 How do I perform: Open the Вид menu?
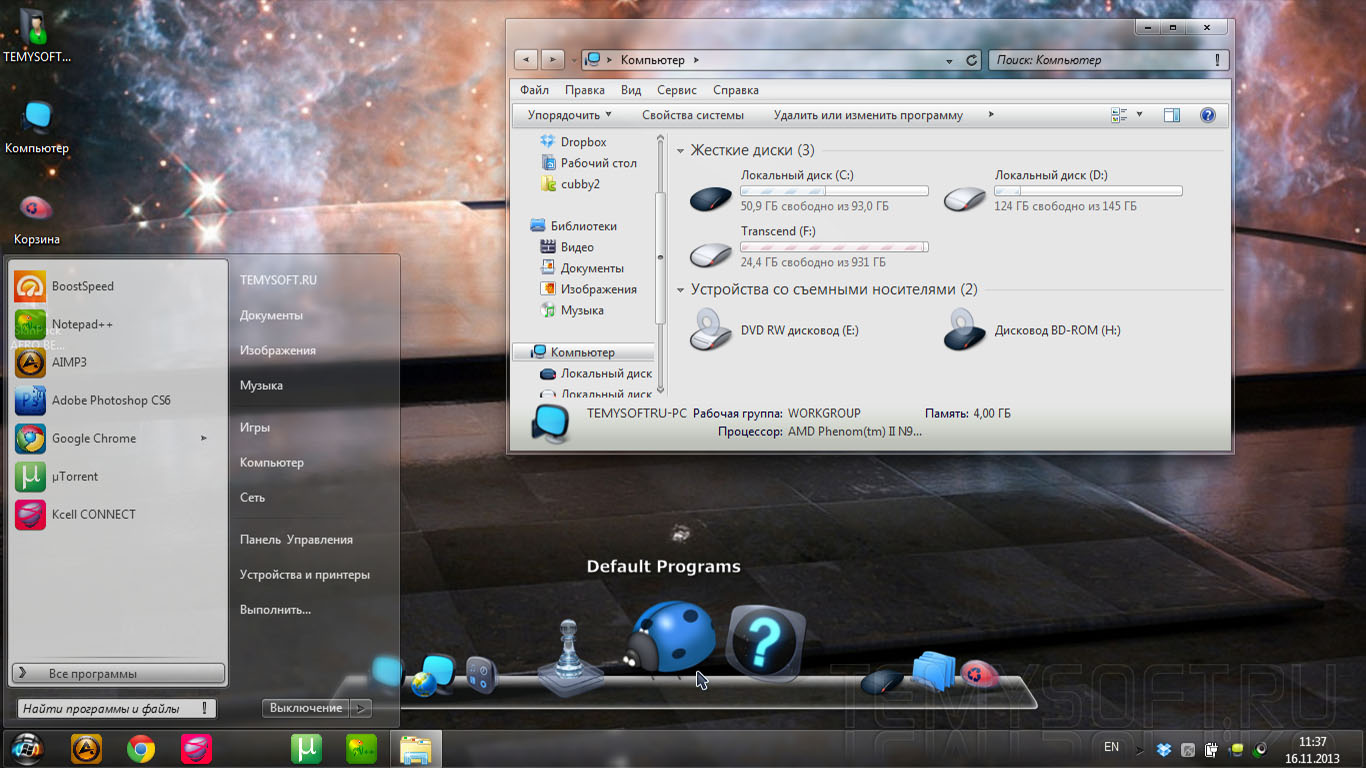click(x=631, y=90)
